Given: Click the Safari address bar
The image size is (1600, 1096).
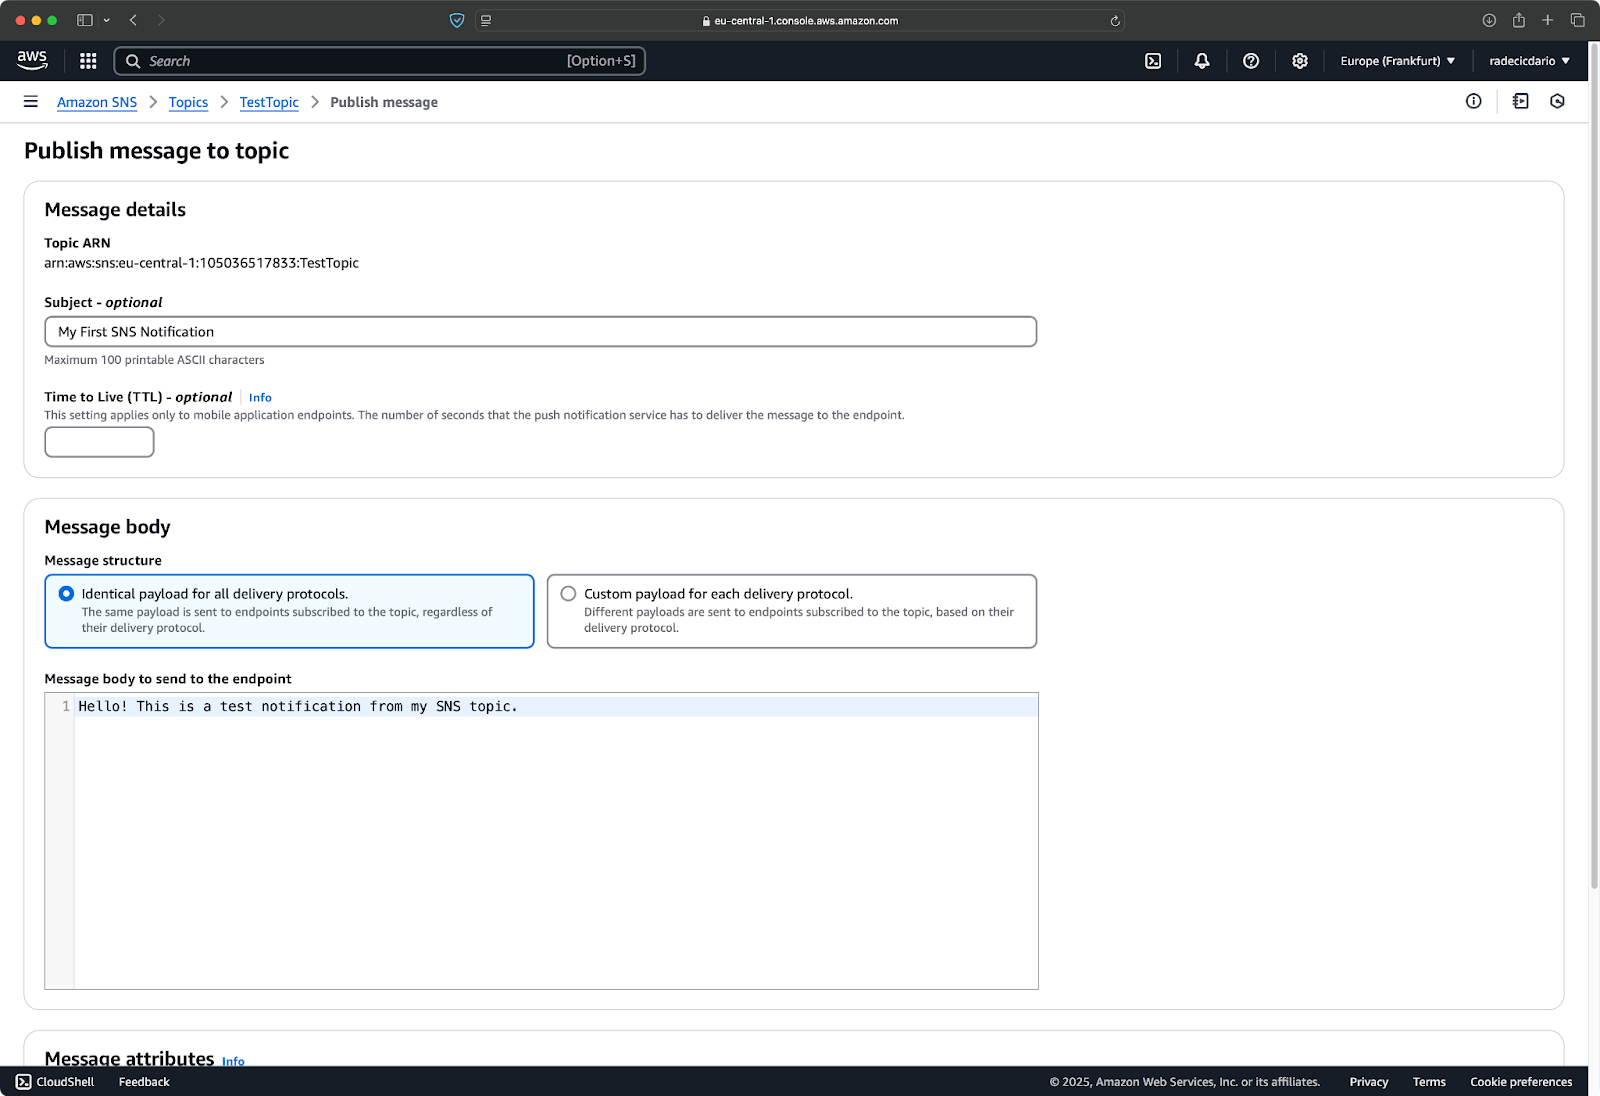Looking at the screenshot, I should coord(800,20).
